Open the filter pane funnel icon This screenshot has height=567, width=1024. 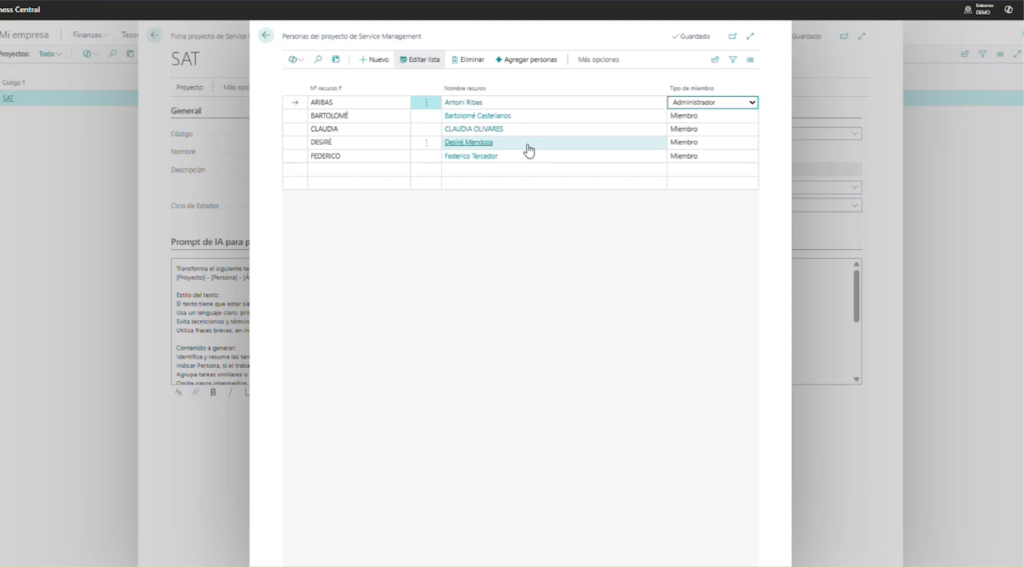pyautogui.click(x=733, y=60)
